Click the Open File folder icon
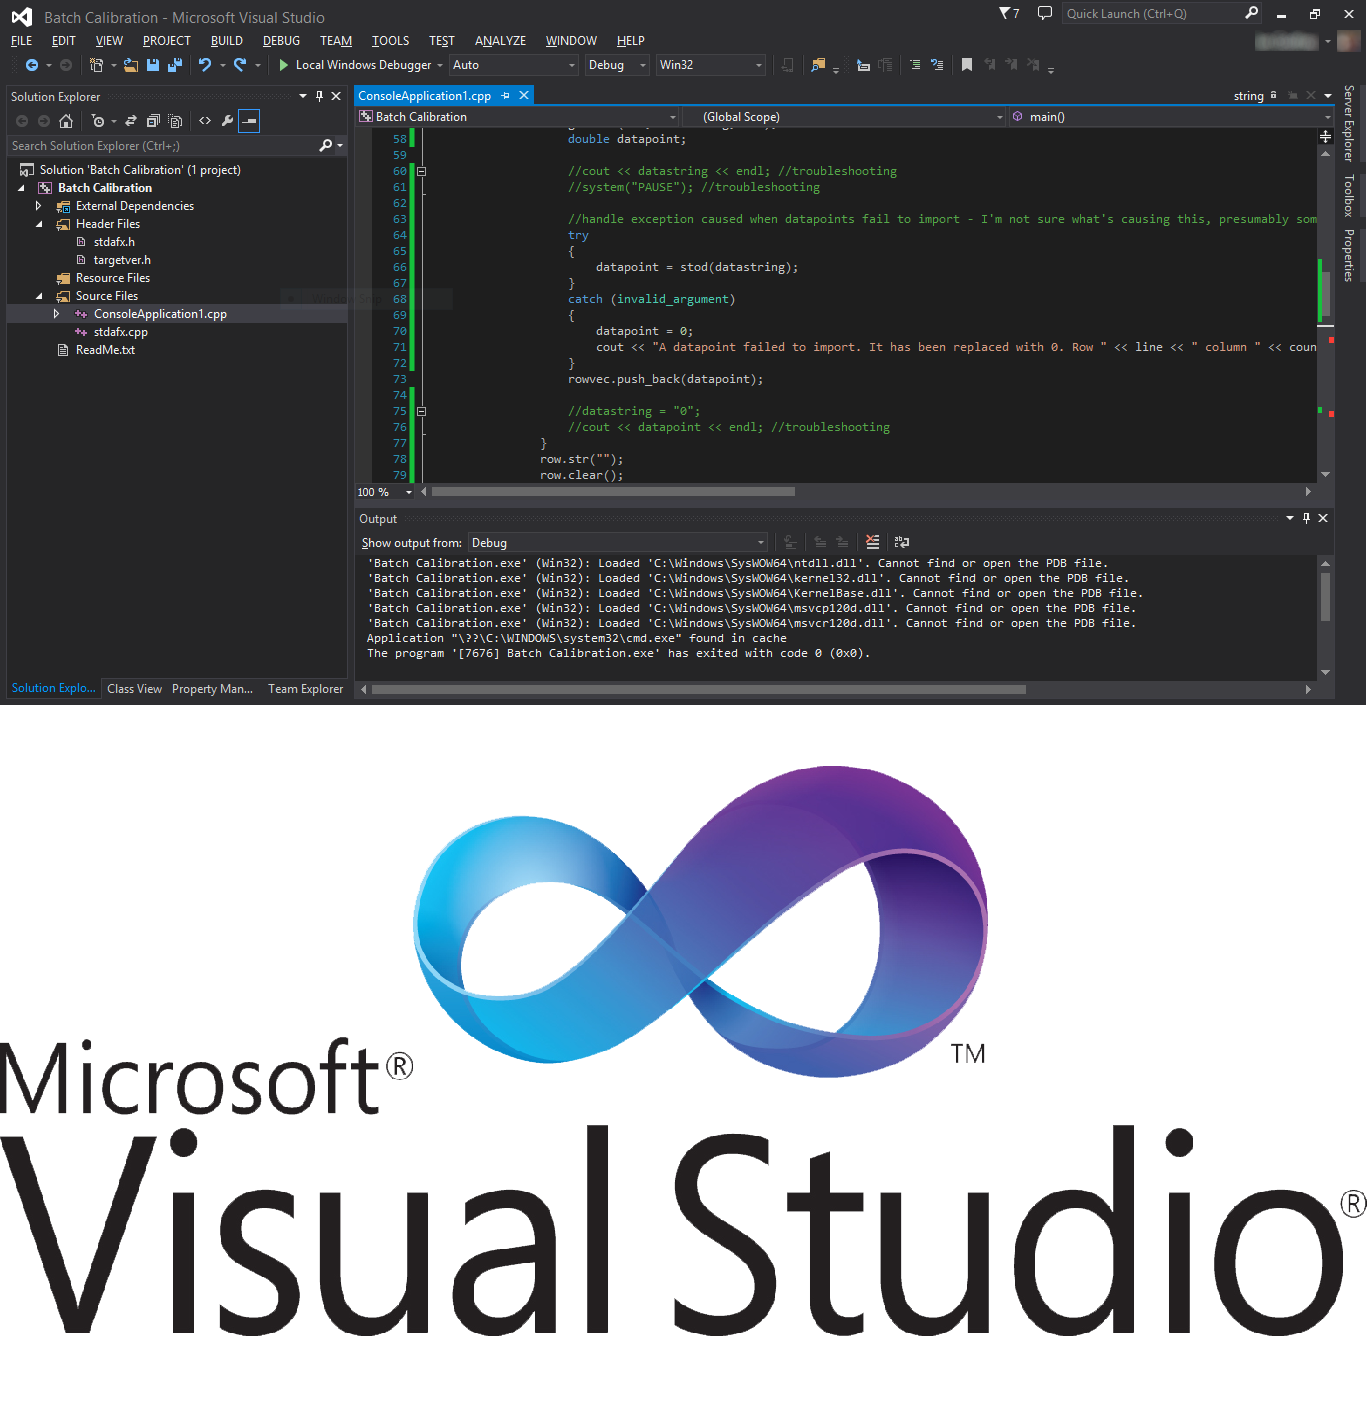This screenshot has height=1414, width=1368. (131, 65)
